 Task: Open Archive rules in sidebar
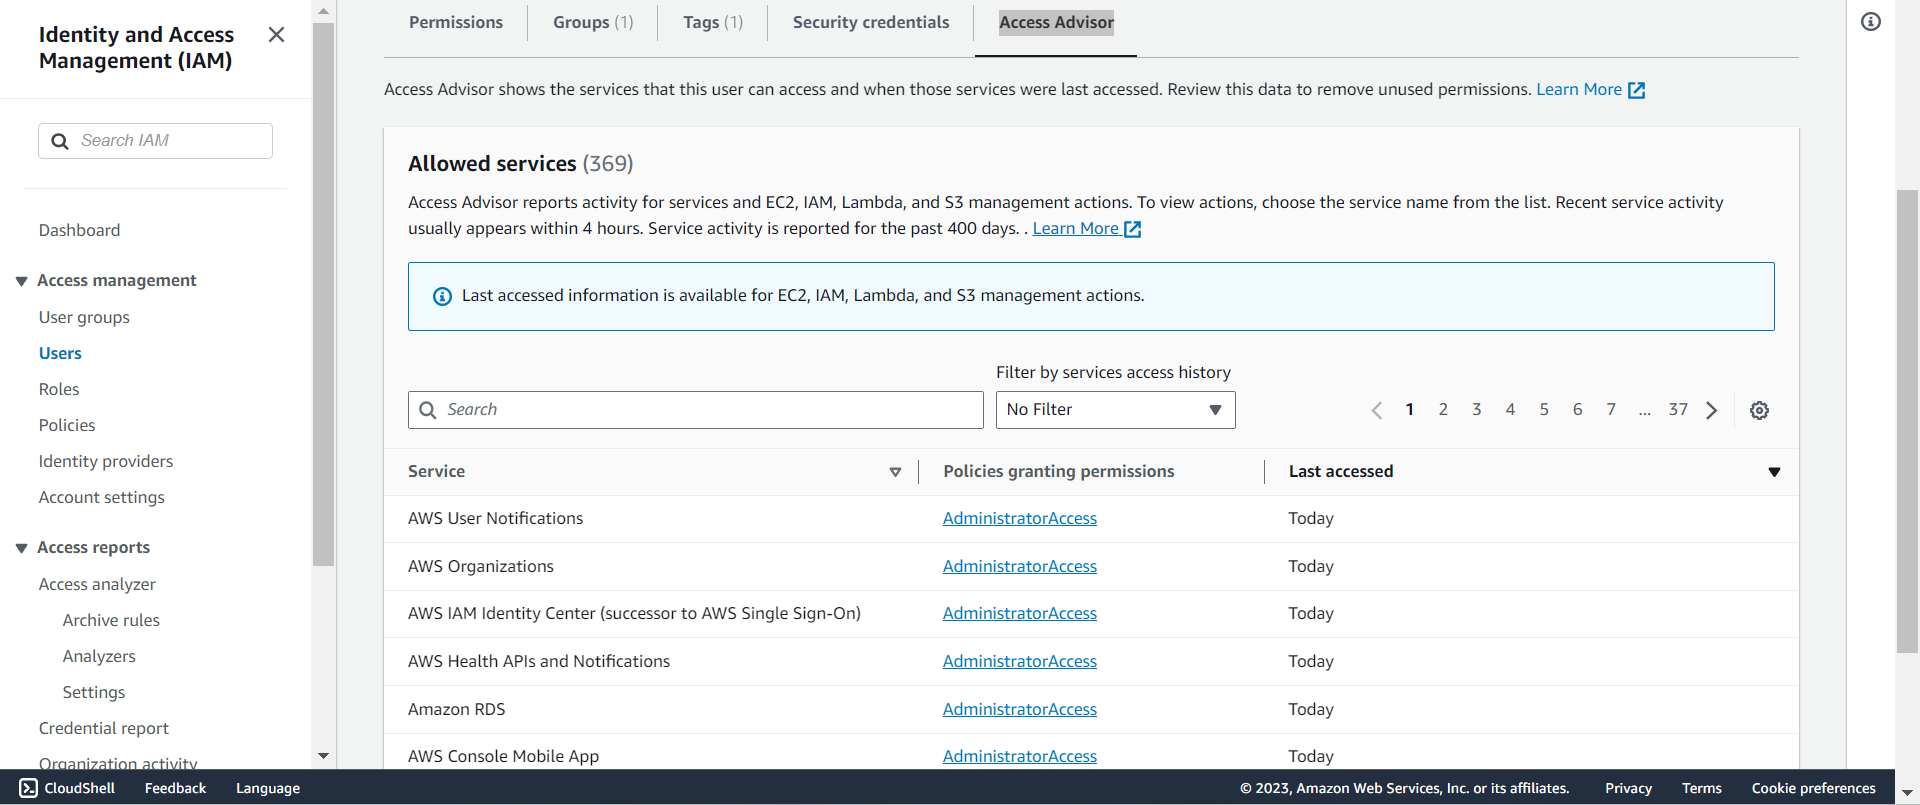111,620
